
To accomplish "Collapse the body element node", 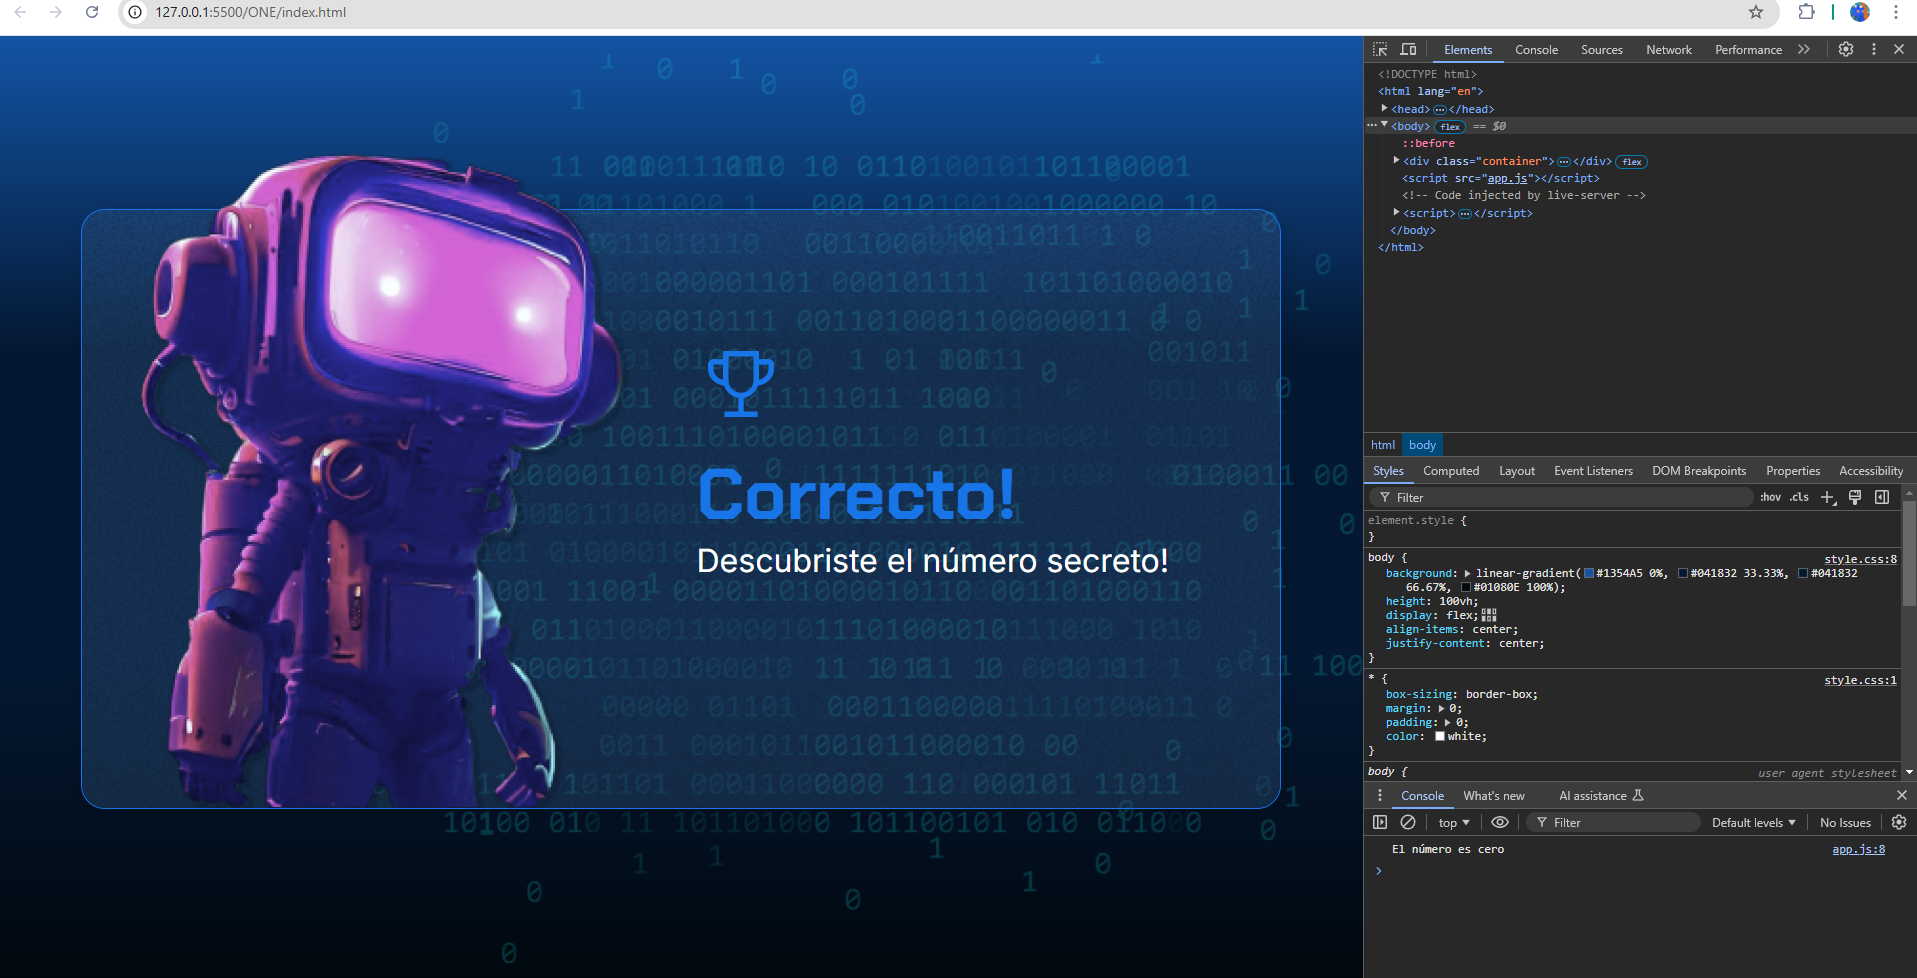I will [x=1385, y=125].
